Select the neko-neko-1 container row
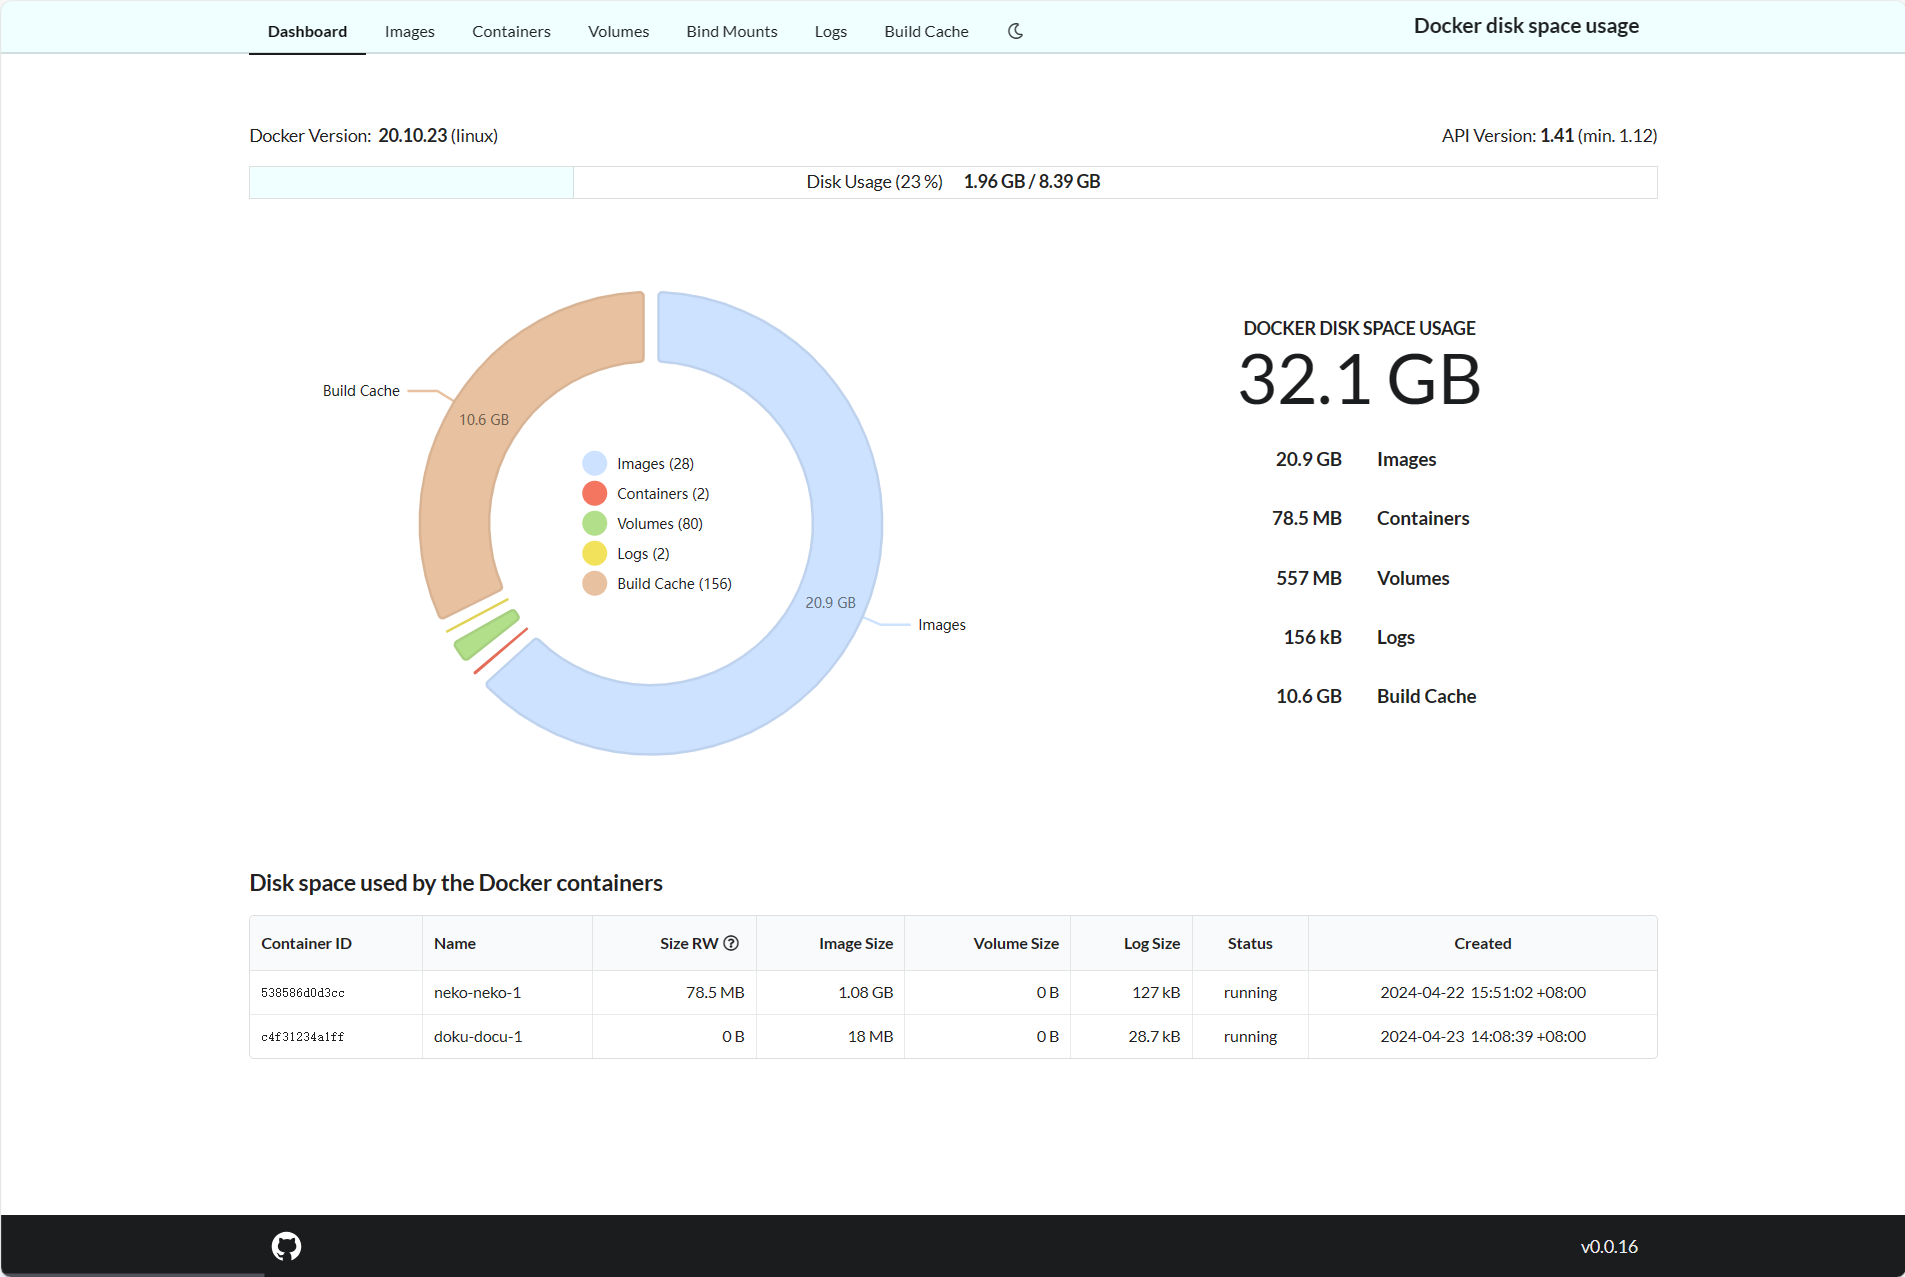 tap(477, 992)
